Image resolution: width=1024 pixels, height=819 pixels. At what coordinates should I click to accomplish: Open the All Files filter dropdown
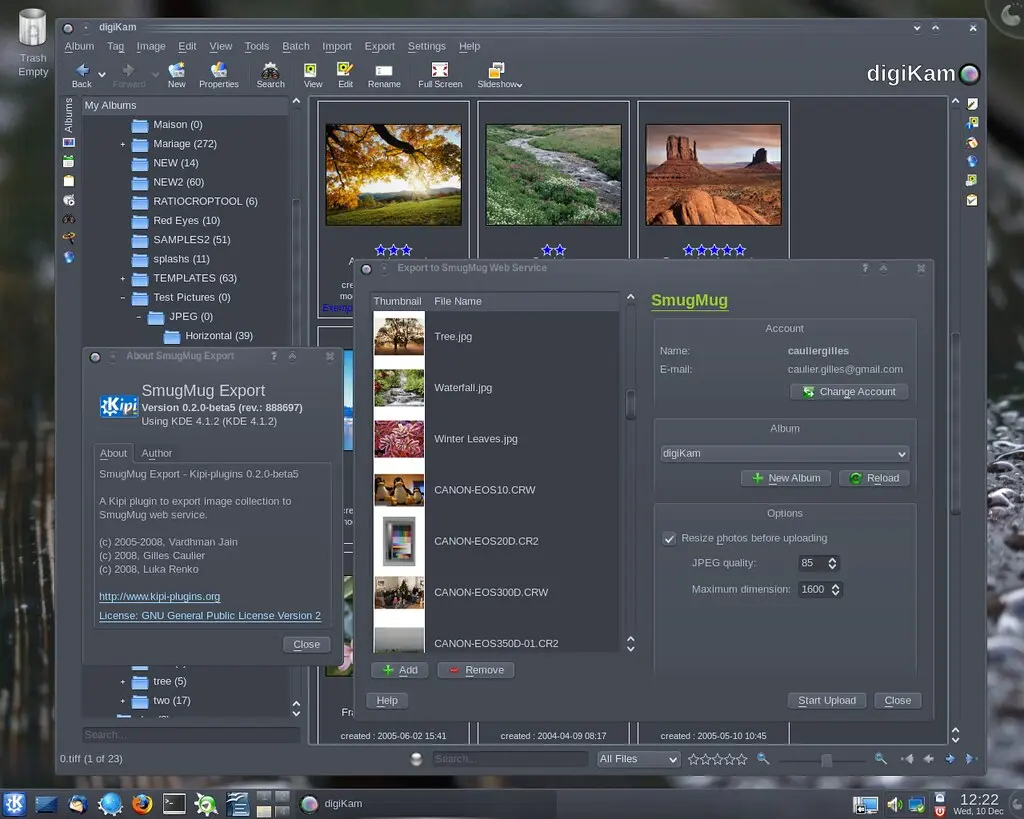637,759
